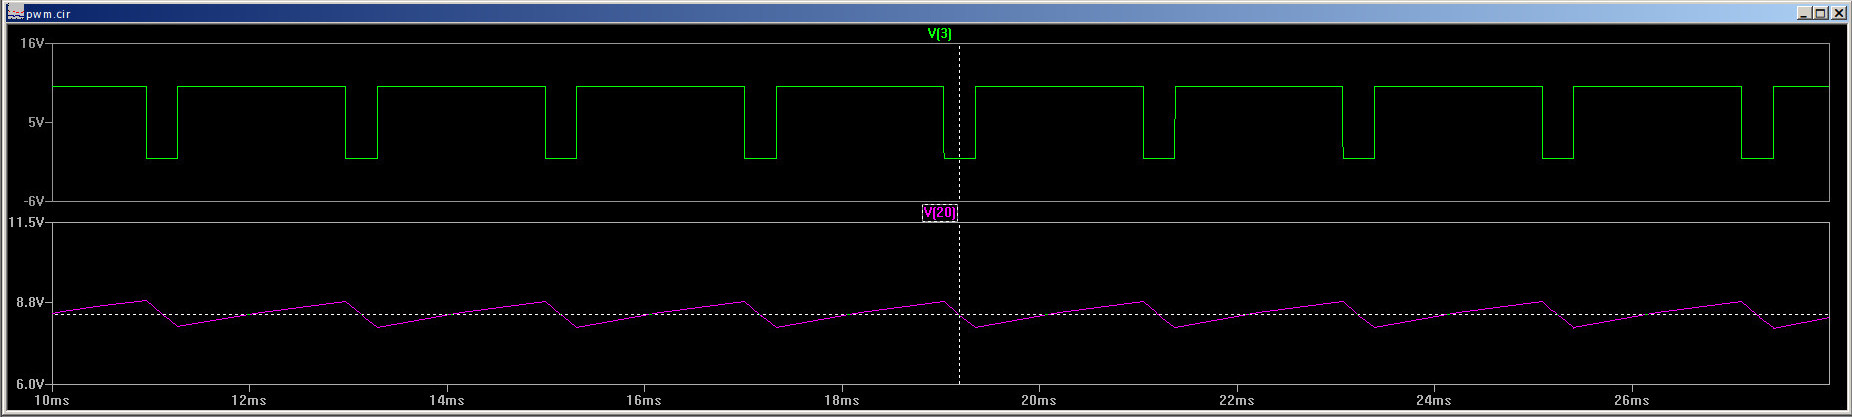Click the 11.5V label on lower vertical axis
1852x417 pixels.
click(x=26, y=222)
